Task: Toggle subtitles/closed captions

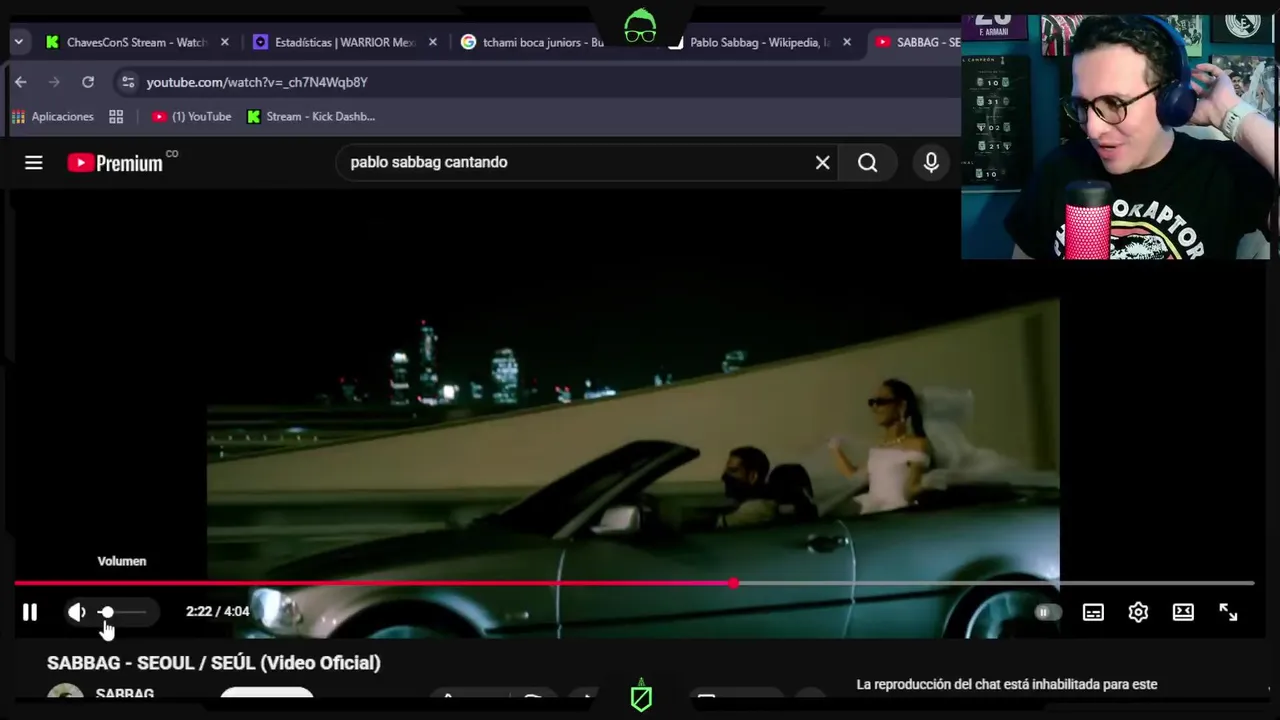Action: (1093, 612)
